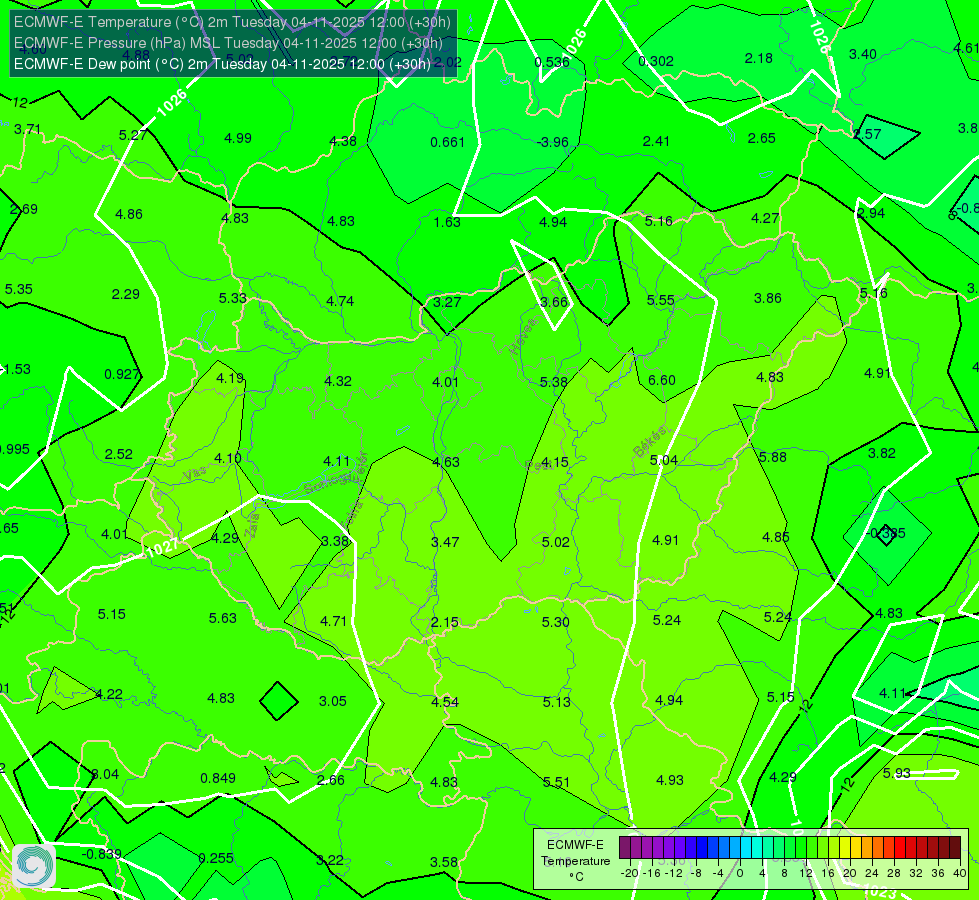Click the map value 4.38
This screenshot has width=979, height=900.
pyautogui.click(x=343, y=141)
